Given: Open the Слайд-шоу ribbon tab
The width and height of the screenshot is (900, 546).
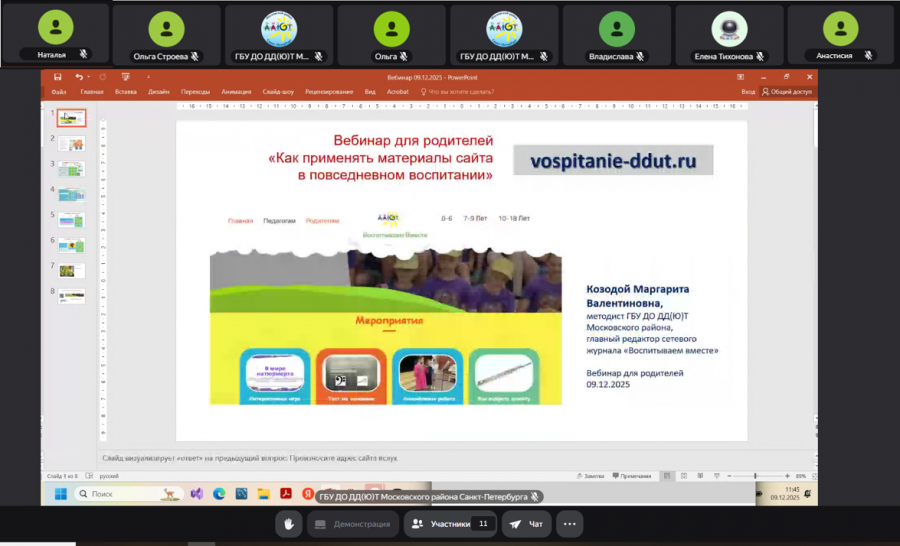Looking at the screenshot, I should pos(278,91).
